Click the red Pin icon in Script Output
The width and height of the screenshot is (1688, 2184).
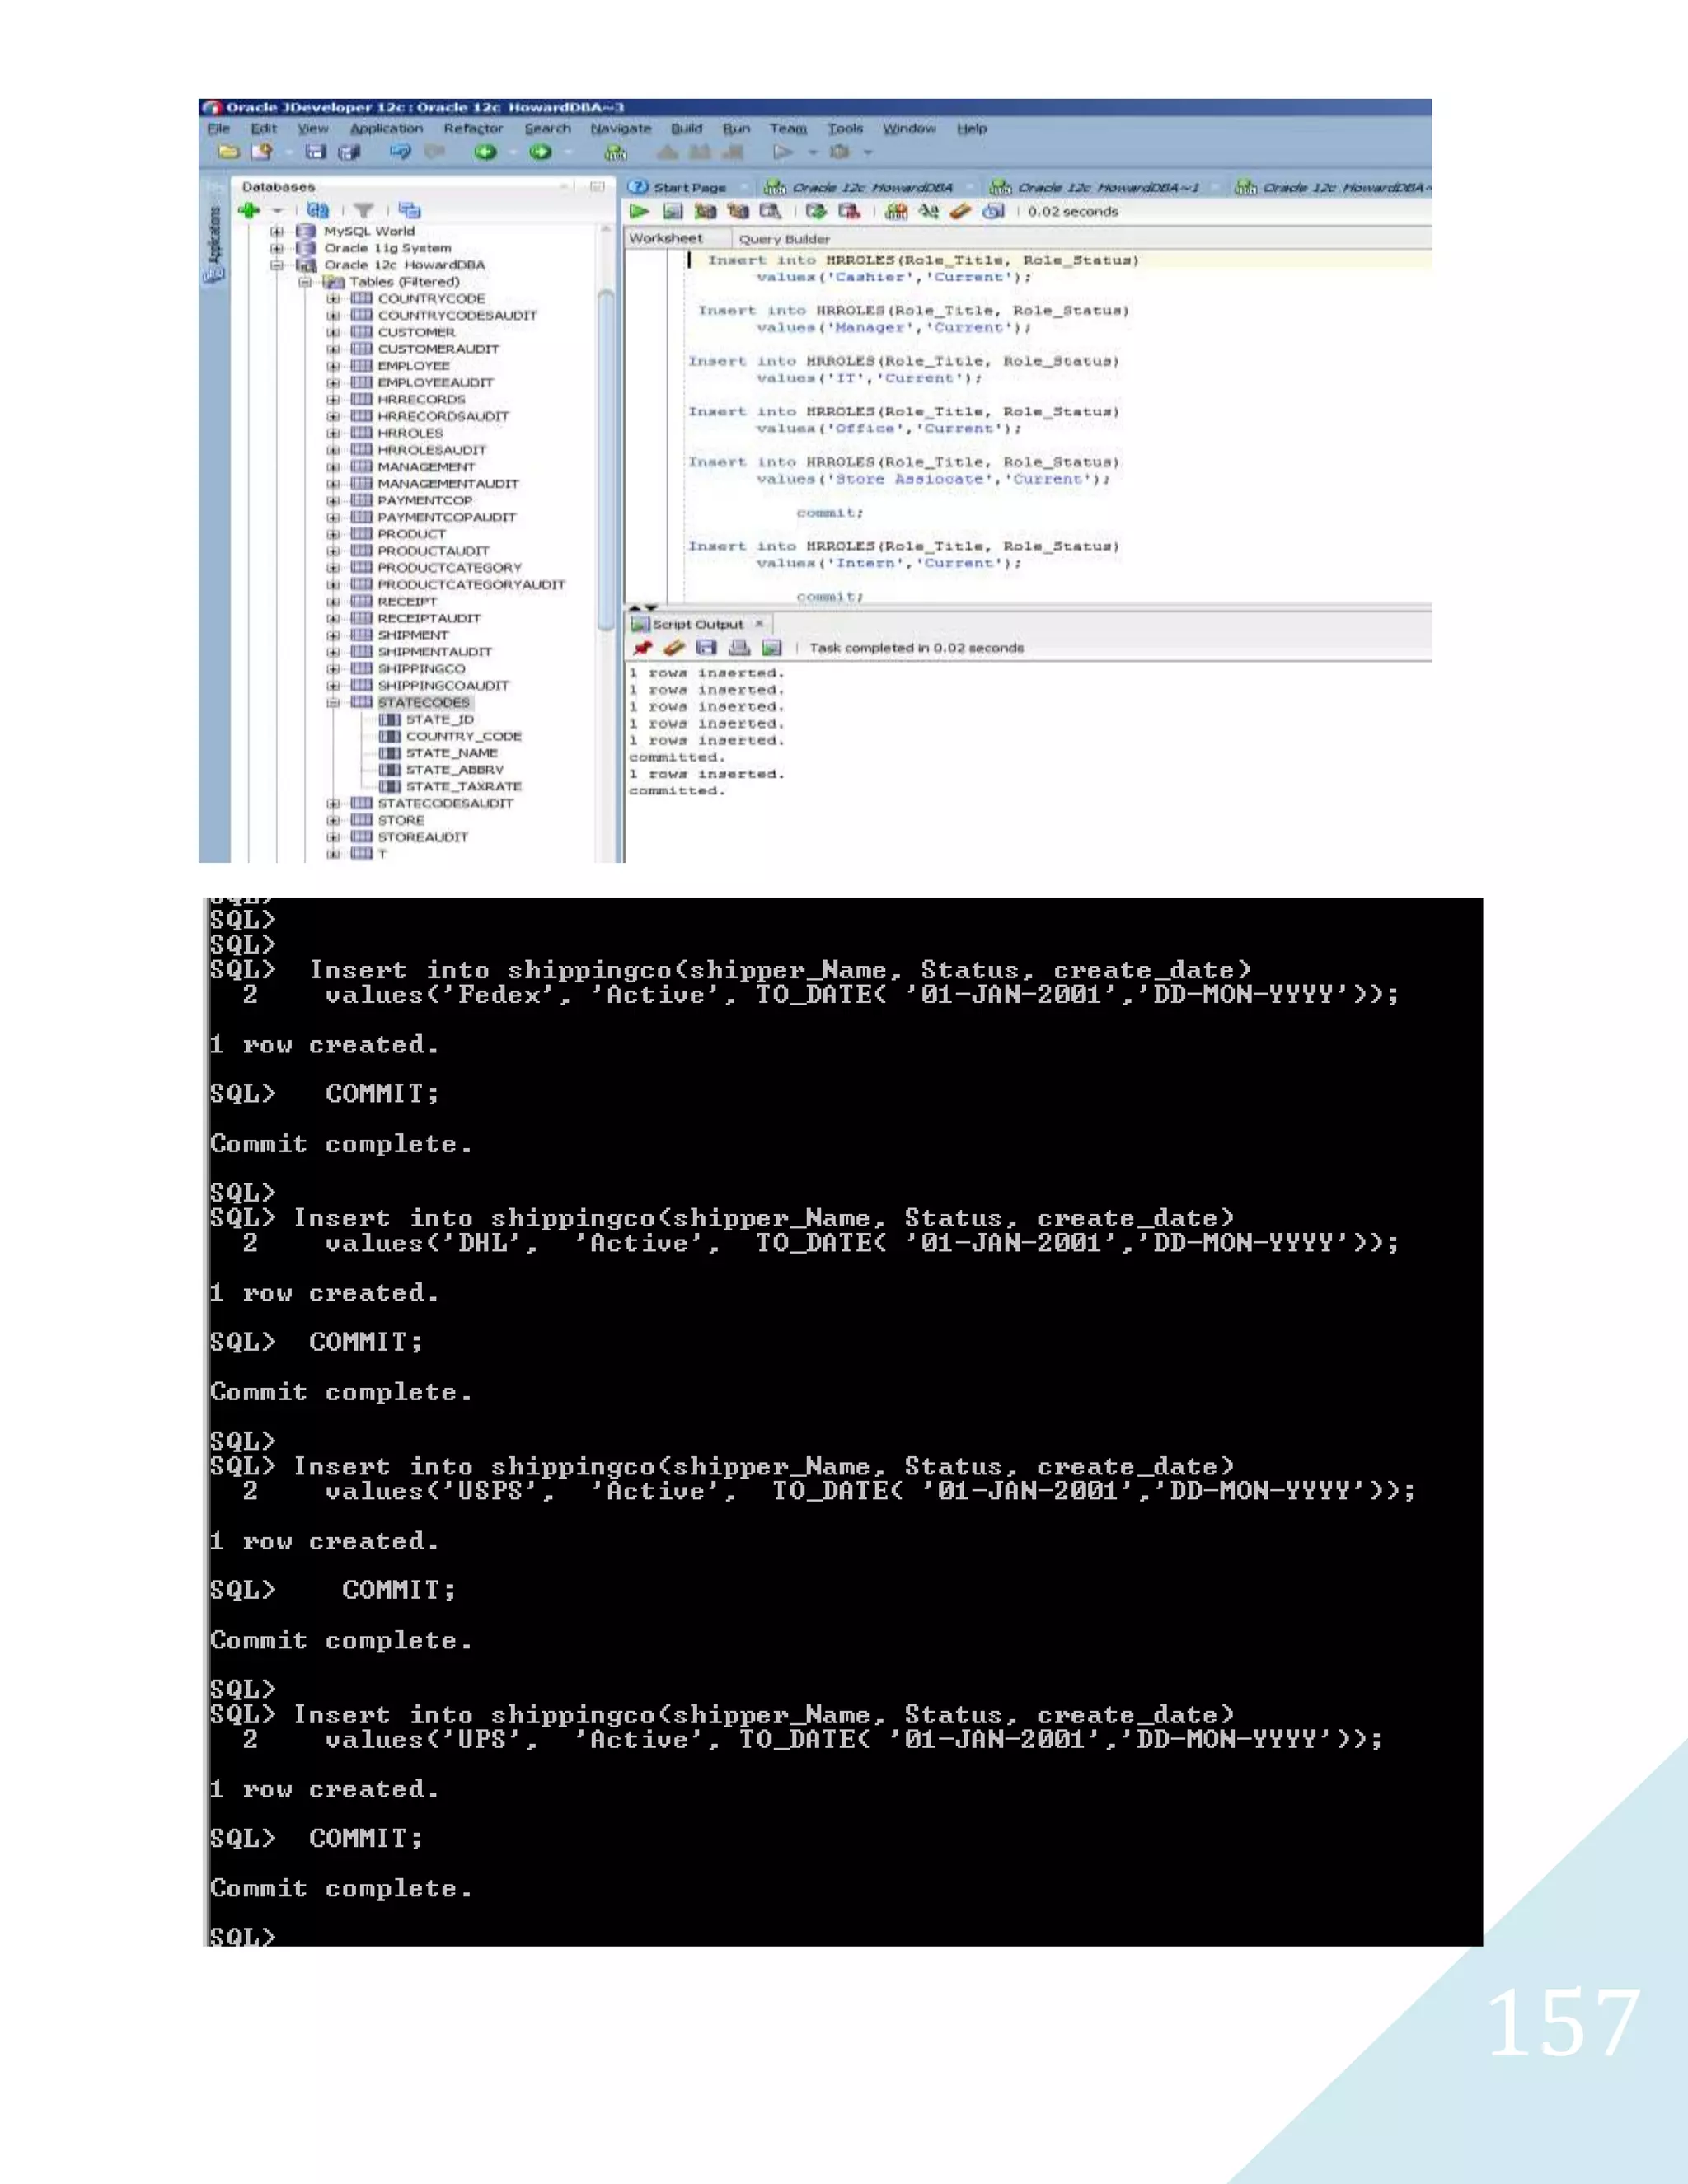[643, 648]
